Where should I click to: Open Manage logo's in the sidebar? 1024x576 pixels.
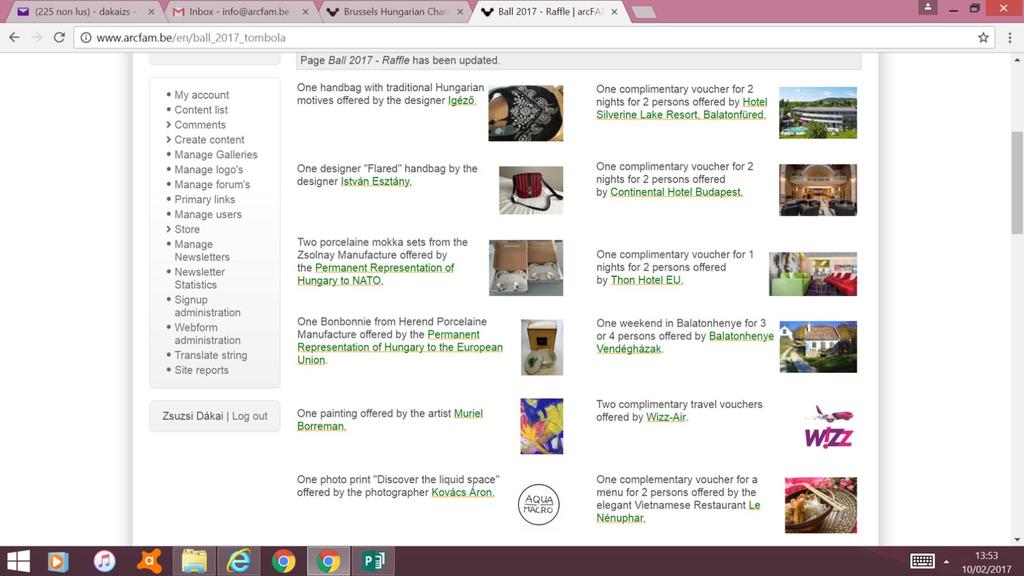pyautogui.click(x=208, y=170)
